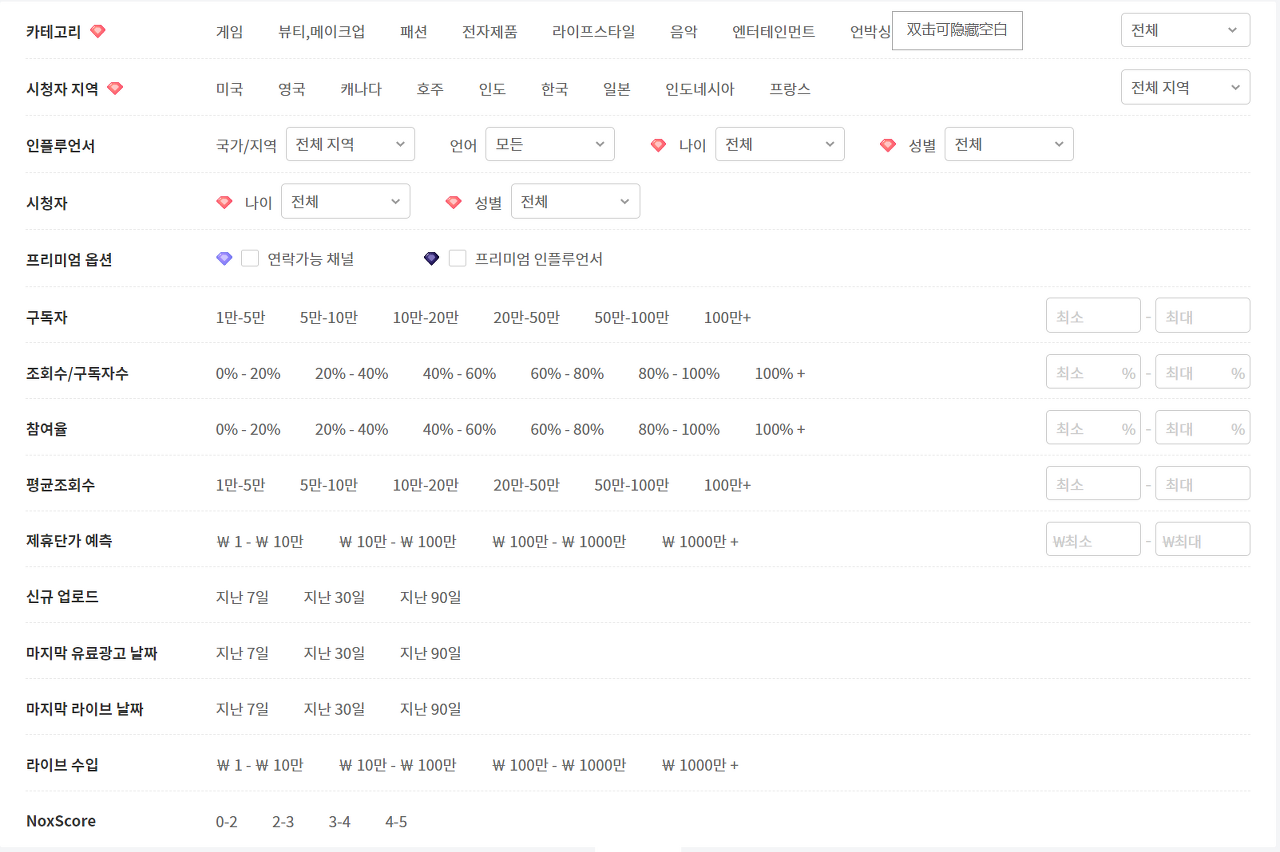The width and height of the screenshot is (1280, 852).
Task: Select 조회수/구독자수 range 100% +
Action: click(x=779, y=373)
